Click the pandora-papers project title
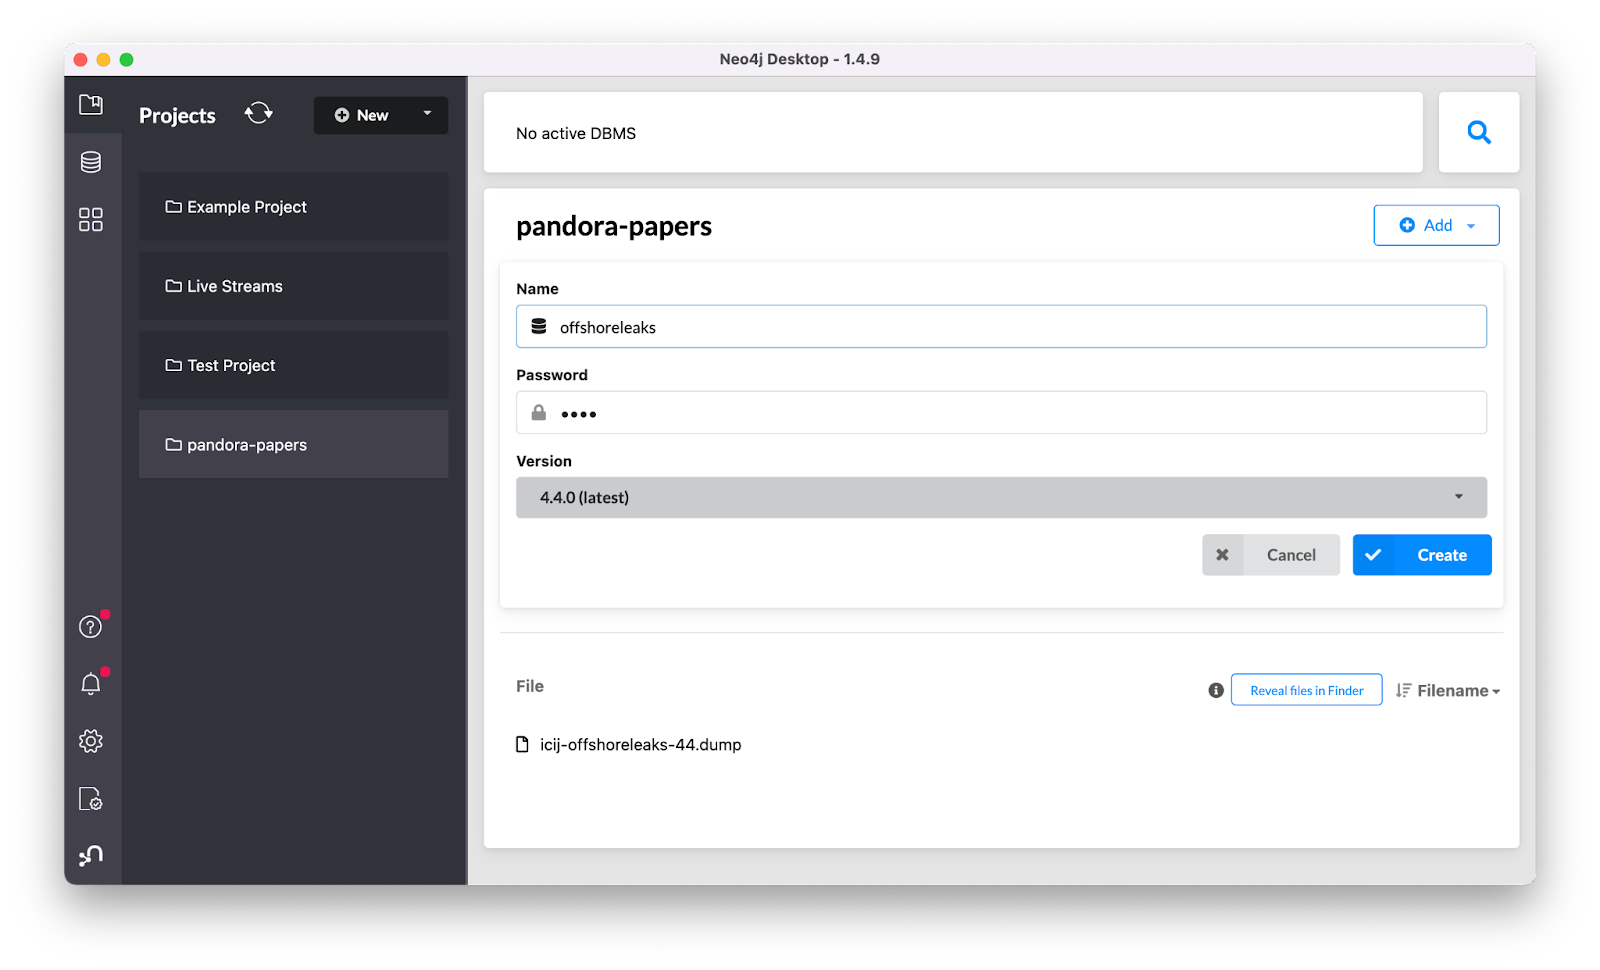This screenshot has width=1600, height=970. [614, 226]
